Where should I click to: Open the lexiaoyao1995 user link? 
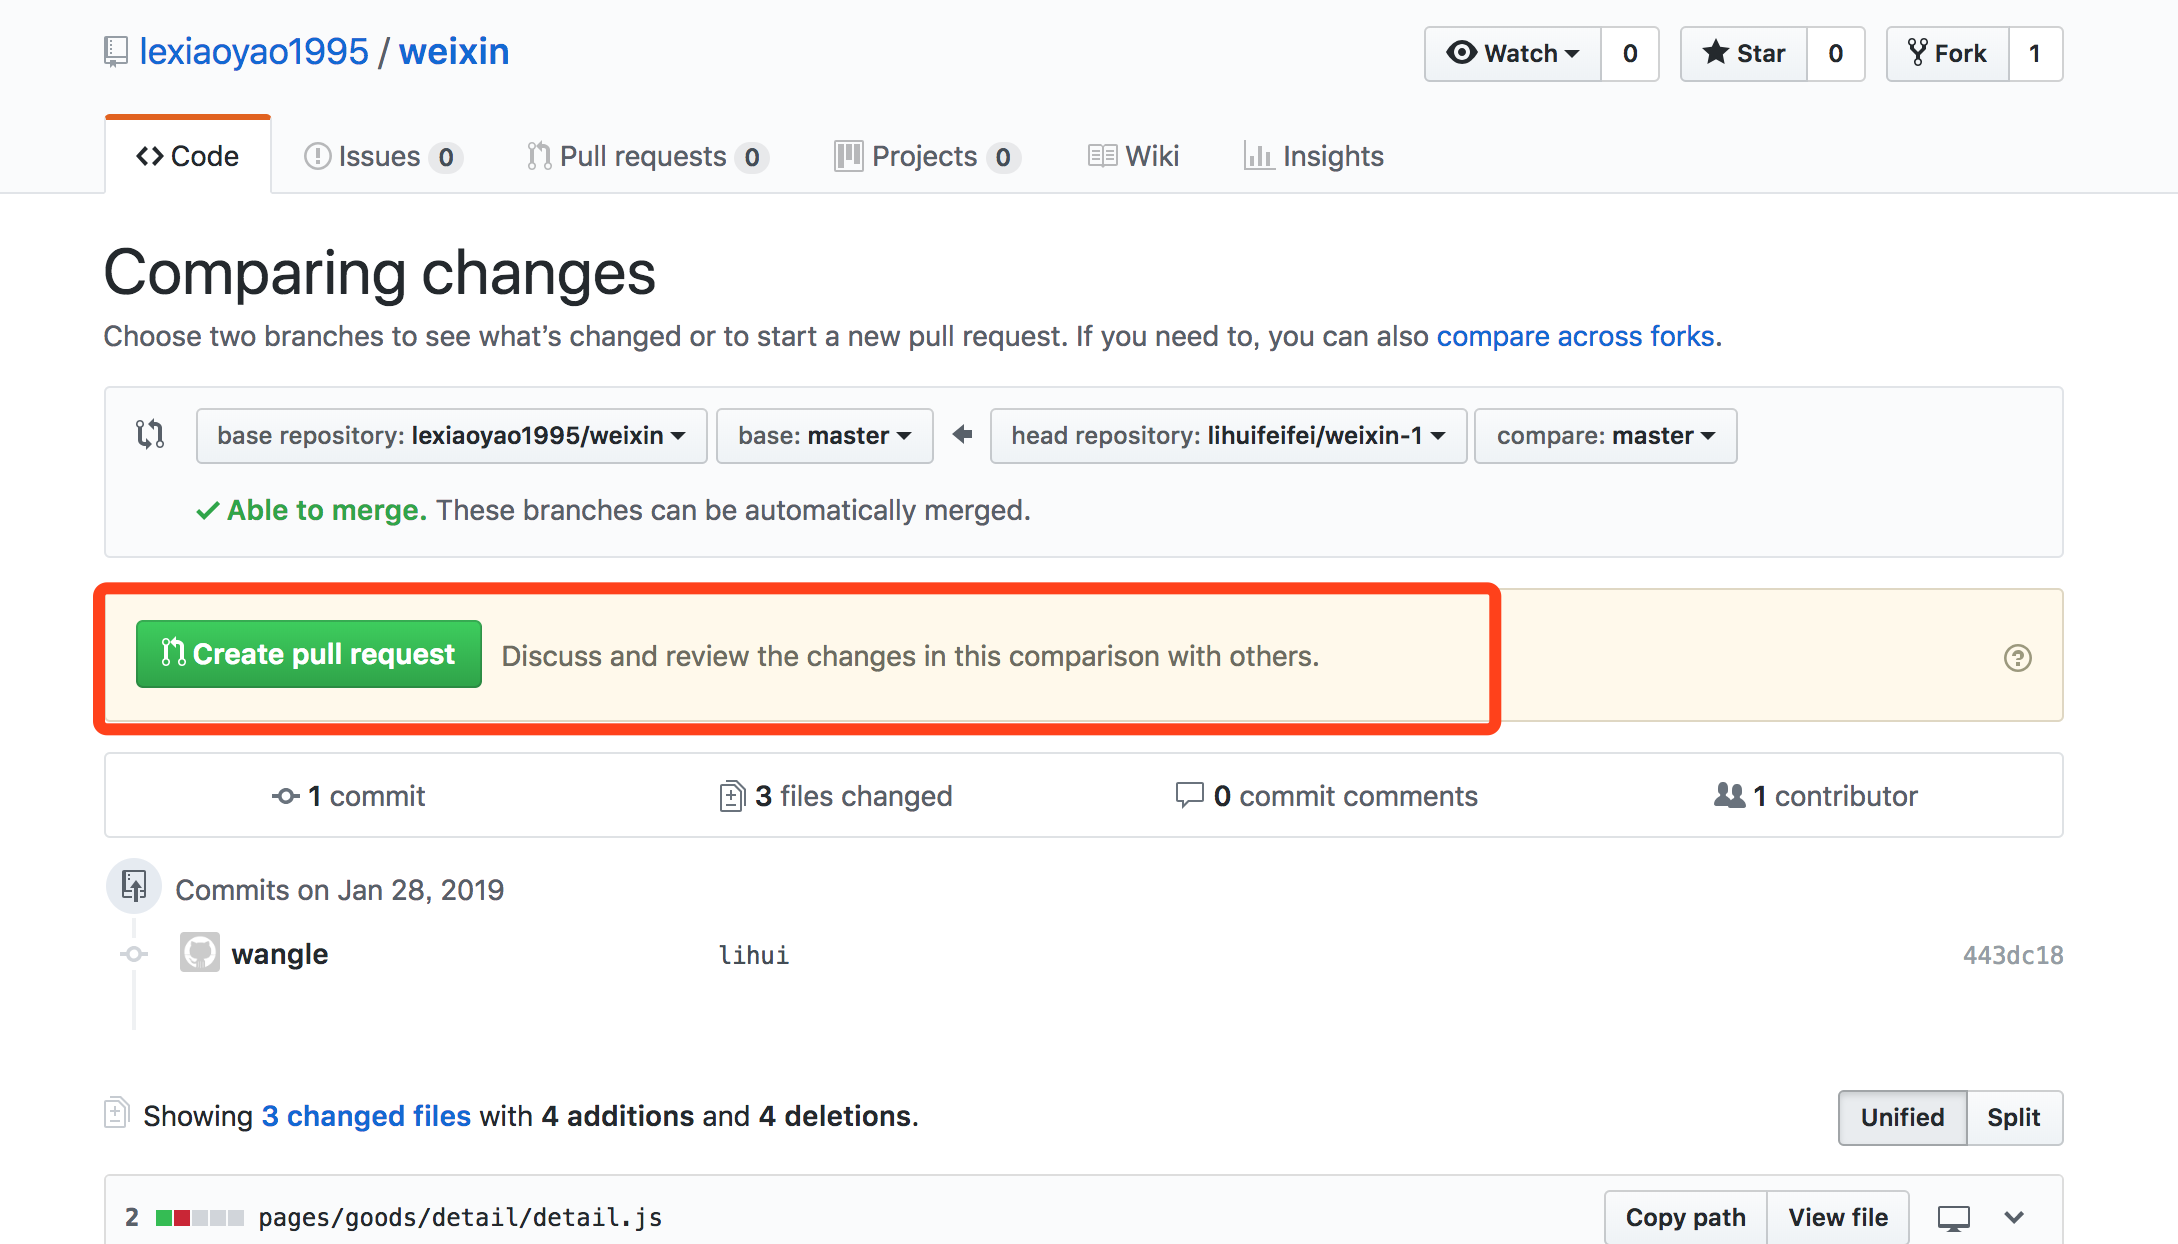(254, 52)
